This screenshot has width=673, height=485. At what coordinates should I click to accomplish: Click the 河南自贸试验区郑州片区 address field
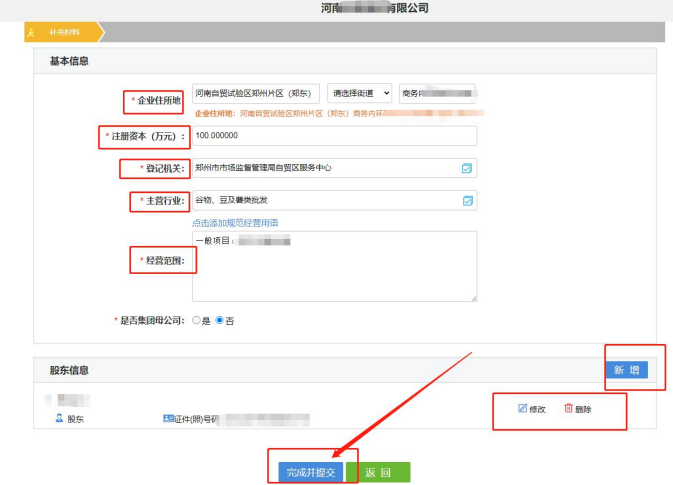tap(255, 93)
